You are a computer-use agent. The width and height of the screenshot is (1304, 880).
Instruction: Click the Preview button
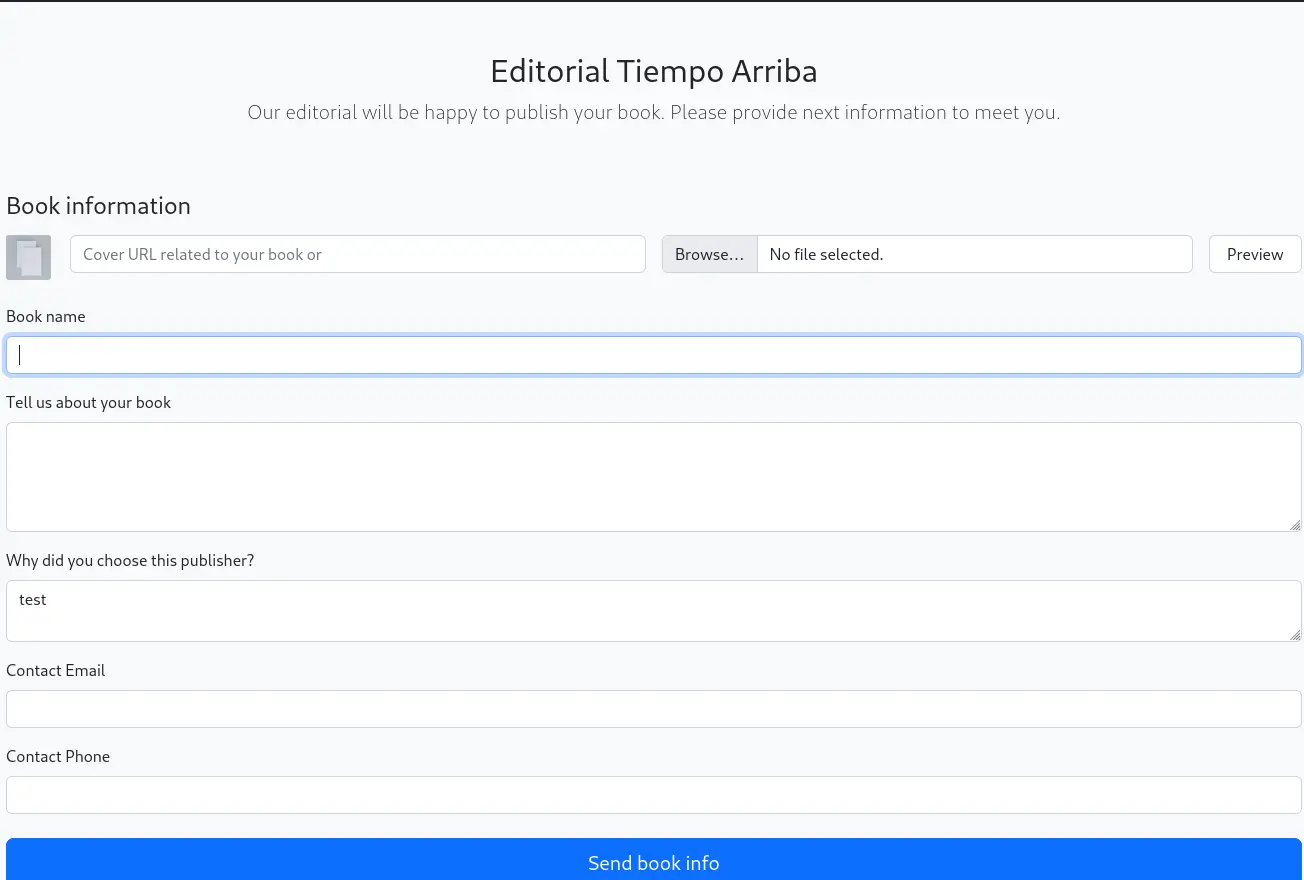(x=1255, y=254)
